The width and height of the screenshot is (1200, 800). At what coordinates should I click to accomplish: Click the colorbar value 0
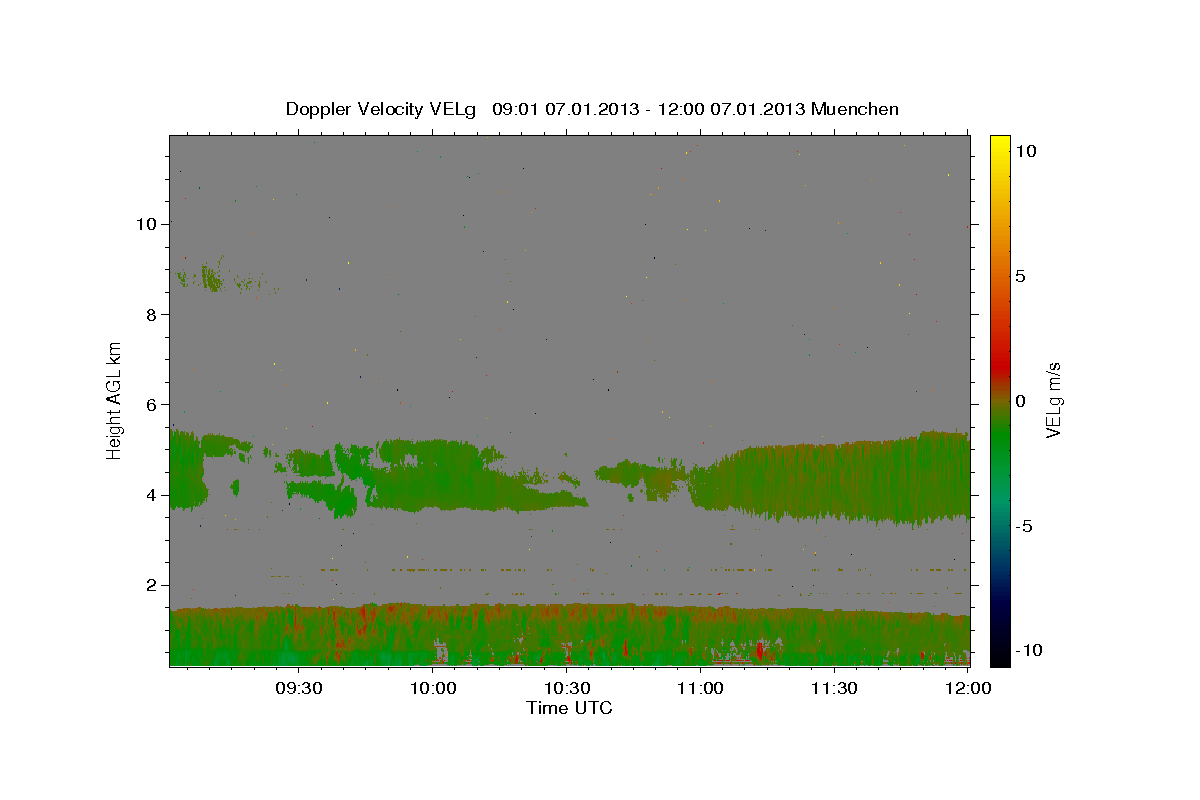click(1021, 401)
